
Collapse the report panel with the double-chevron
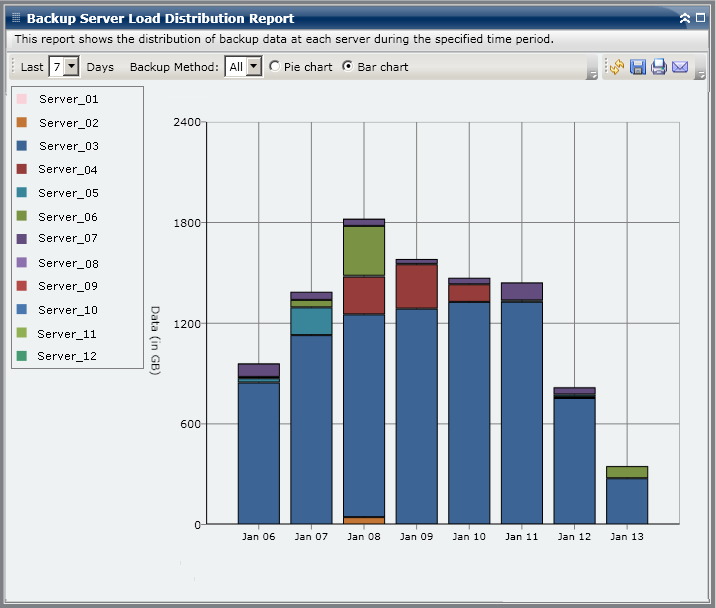click(x=685, y=18)
